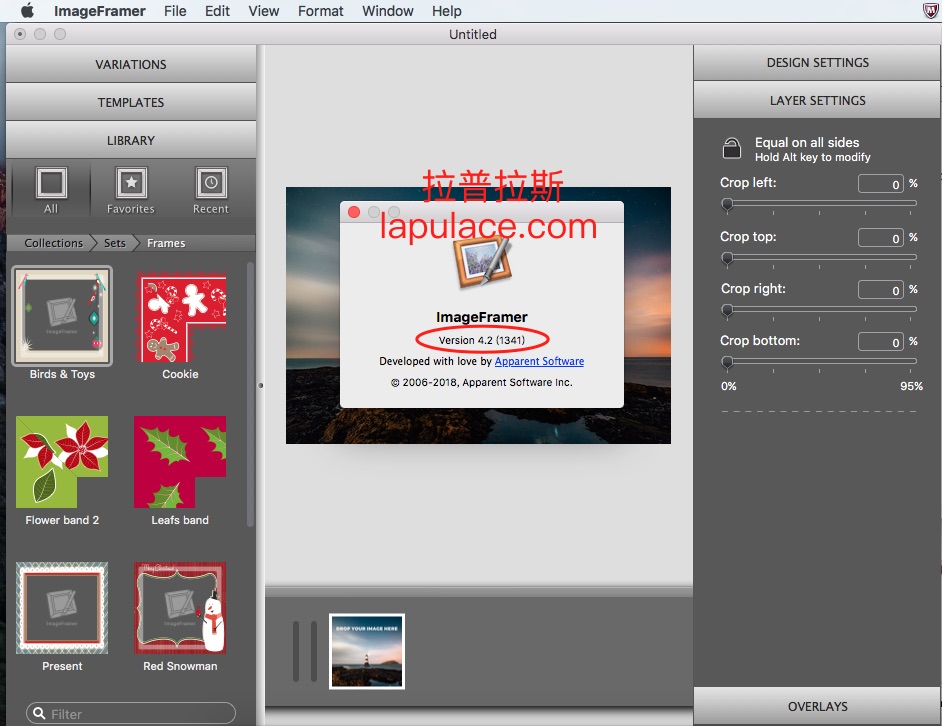Viewport: 942px width, 726px height.
Task: Click the Crop top value field
Action: pyautogui.click(x=881, y=237)
